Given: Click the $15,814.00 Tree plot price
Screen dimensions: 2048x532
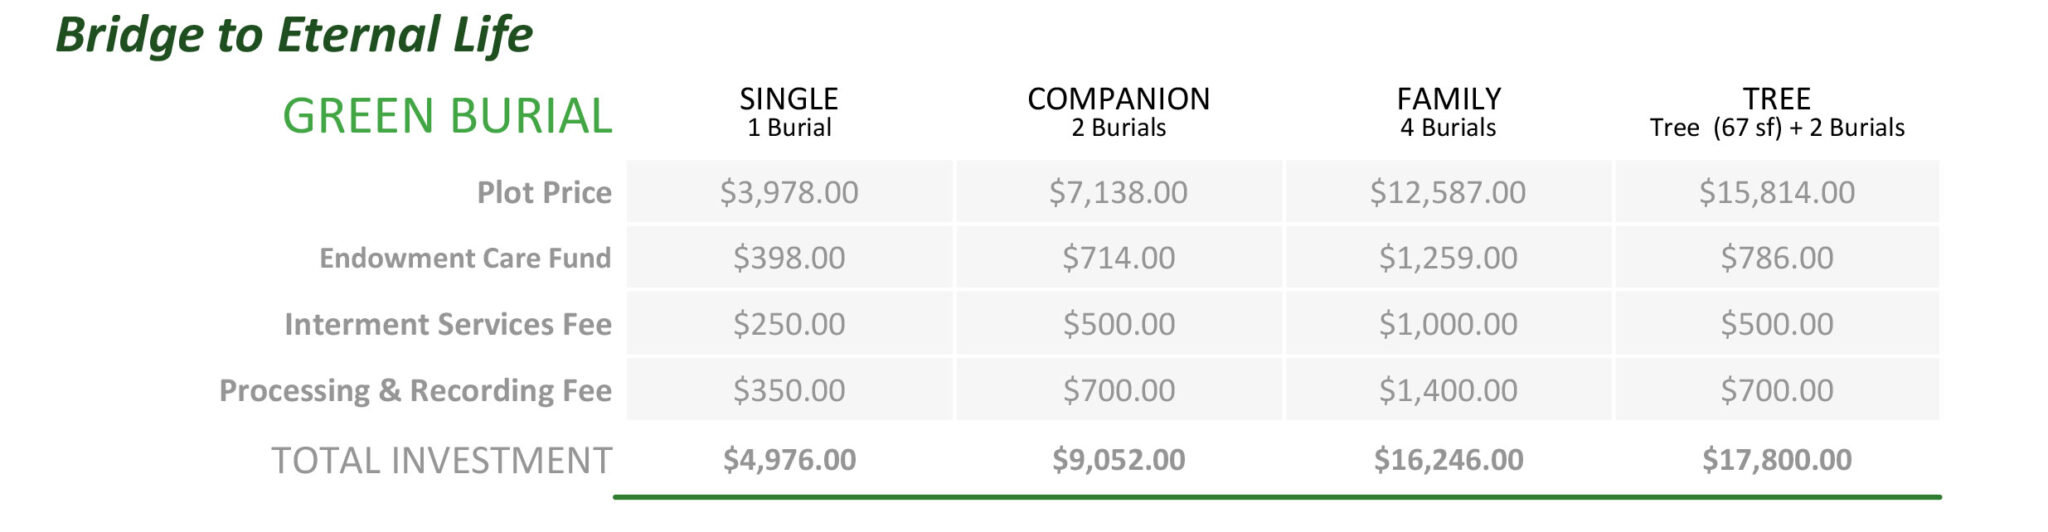Looking at the screenshot, I should [x=1777, y=192].
